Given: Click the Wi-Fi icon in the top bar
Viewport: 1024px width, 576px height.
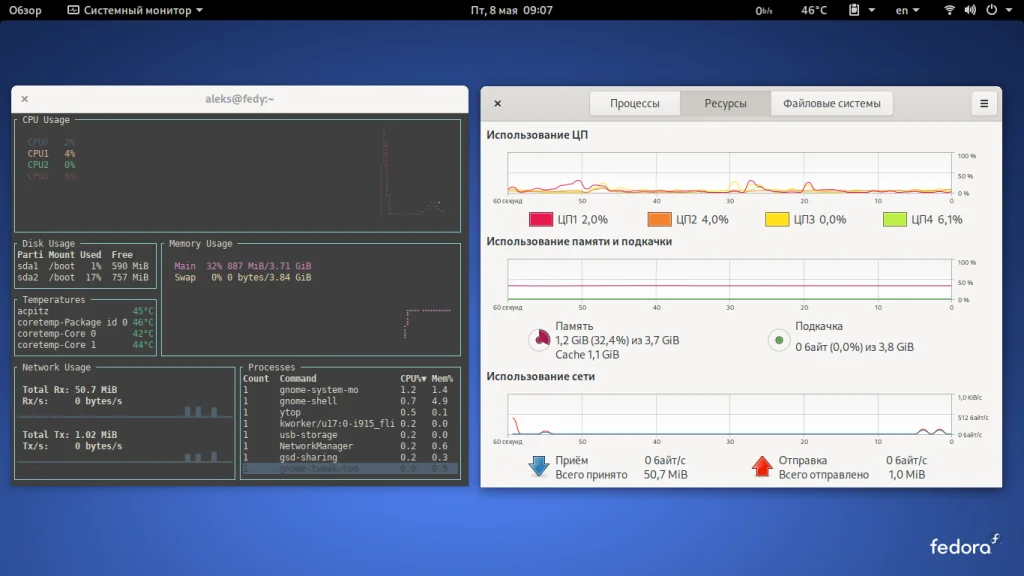Looking at the screenshot, I should [x=949, y=10].
